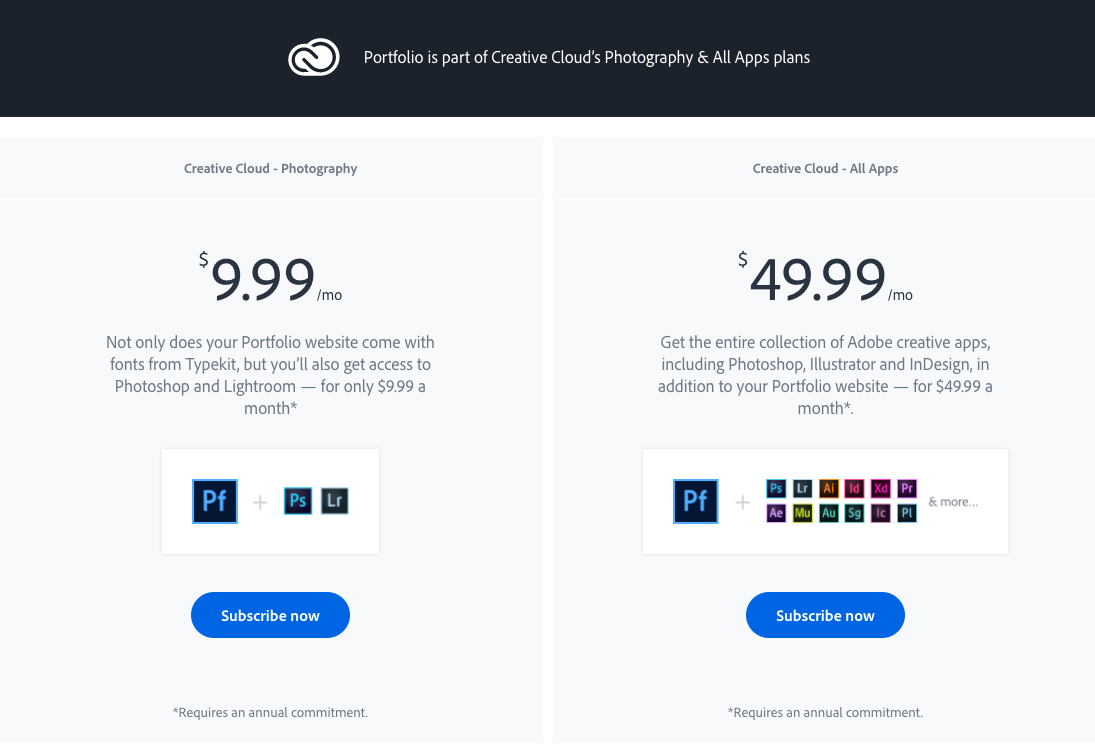Click the Photoshop icon in the Photography plan

297,501
